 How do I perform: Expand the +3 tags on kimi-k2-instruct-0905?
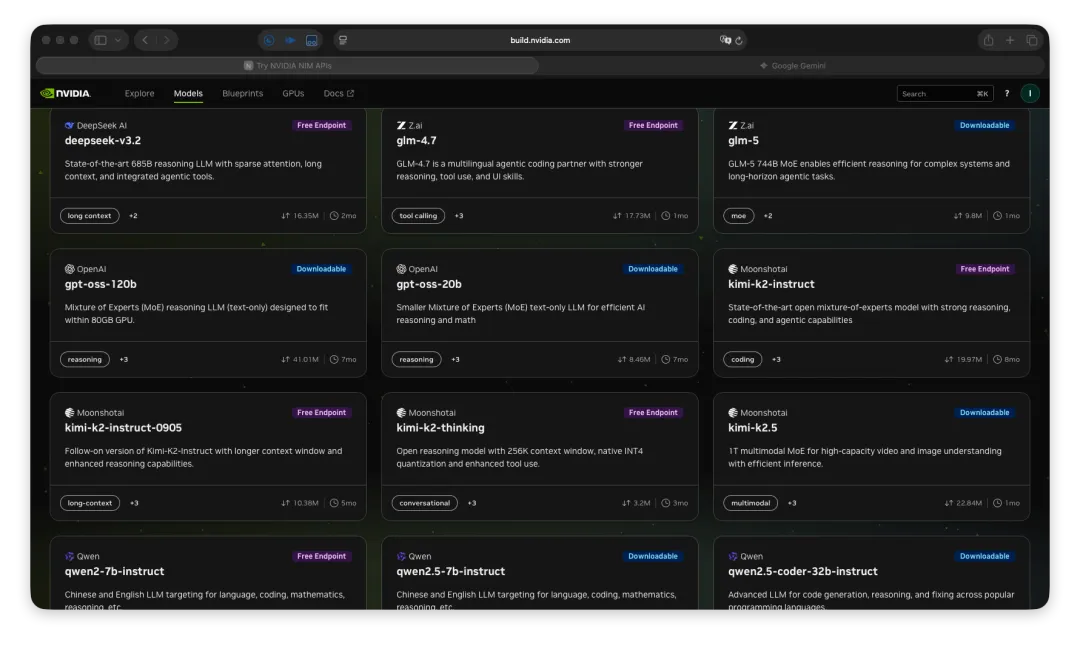coord(134,503)
